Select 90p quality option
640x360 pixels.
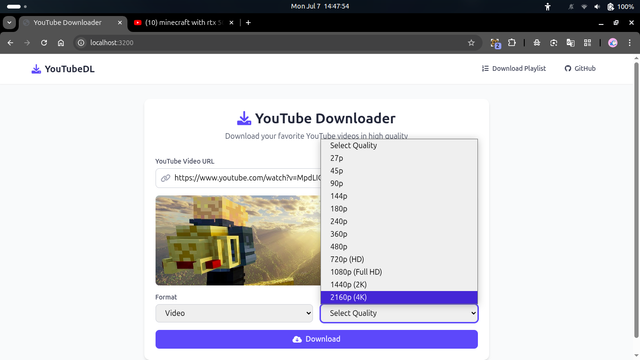[399, 183]
